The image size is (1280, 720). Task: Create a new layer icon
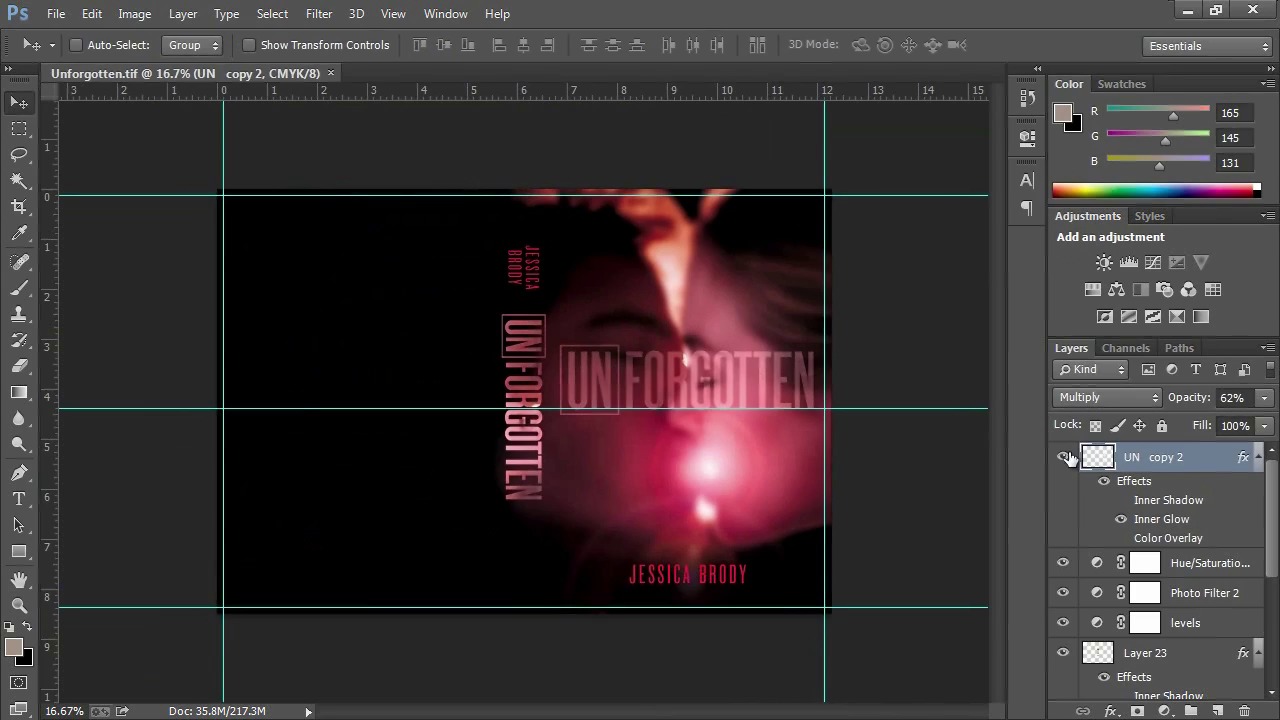[1217, 711]
